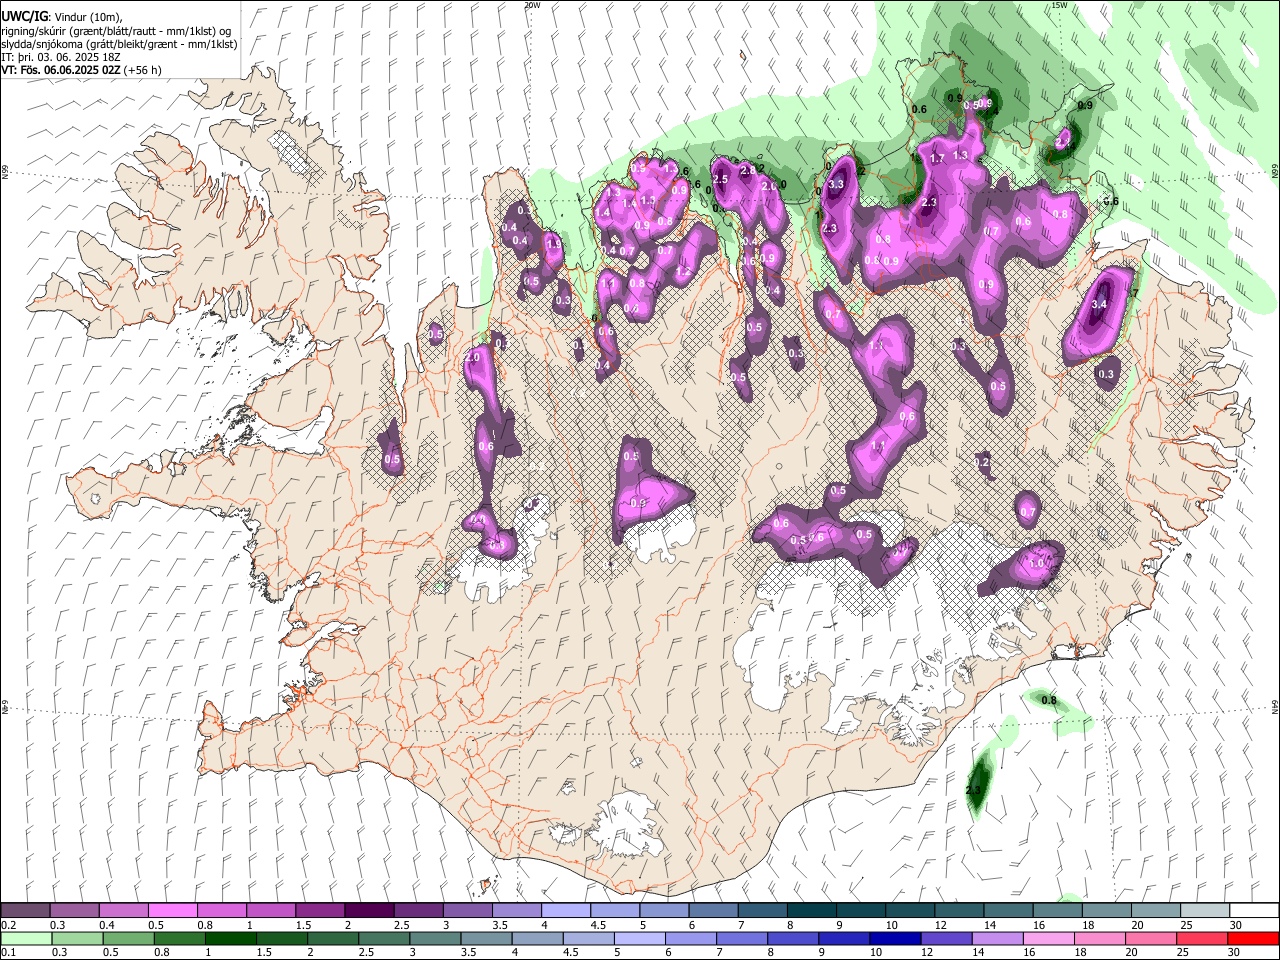The image size is (1280, 960).
Task: Click the 'UWC/IG: Vindur (10m)' title line
Action: [x=62, y=17]
